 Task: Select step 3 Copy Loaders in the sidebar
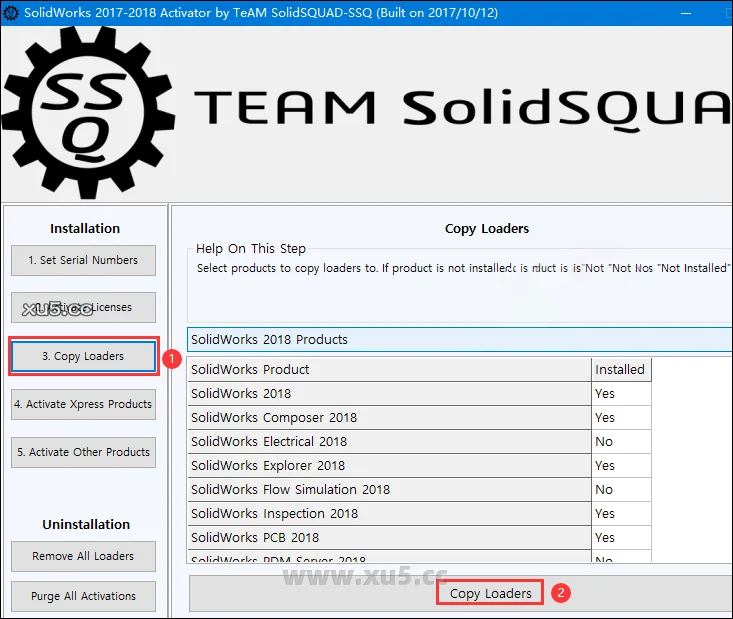pyautogui.click(x=84, y=356)
